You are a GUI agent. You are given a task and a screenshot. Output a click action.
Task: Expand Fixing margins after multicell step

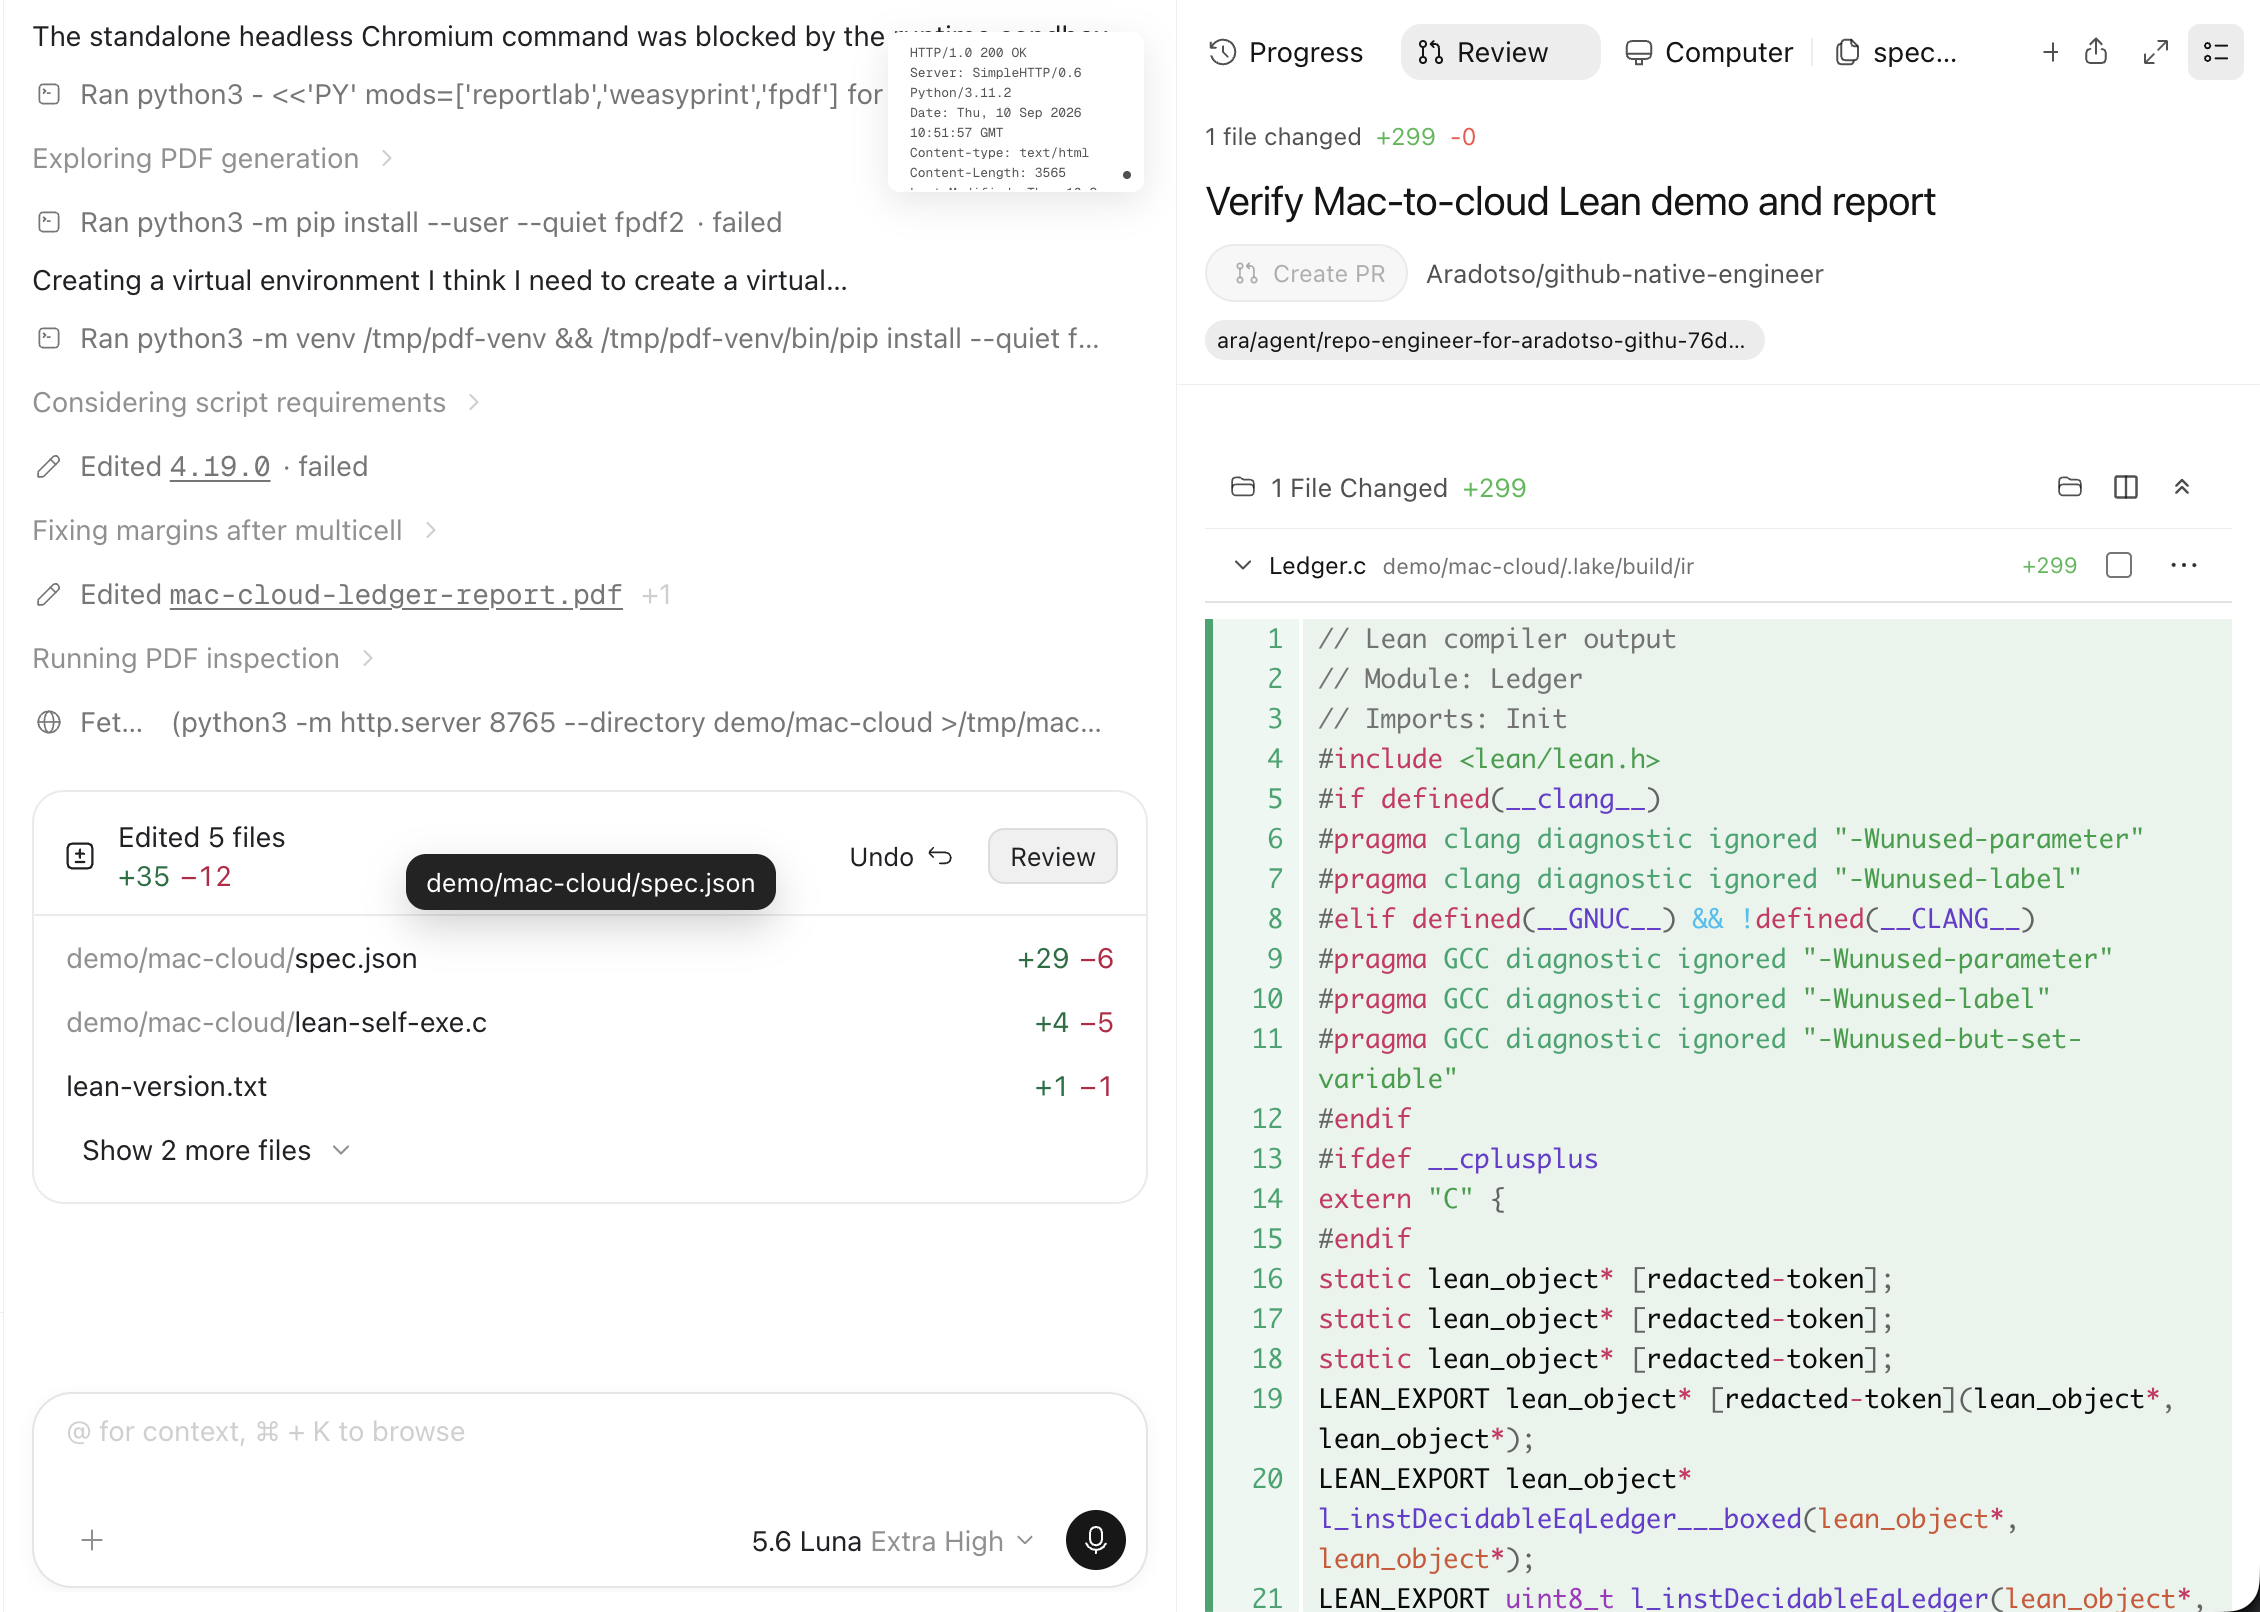coord(234,530)
